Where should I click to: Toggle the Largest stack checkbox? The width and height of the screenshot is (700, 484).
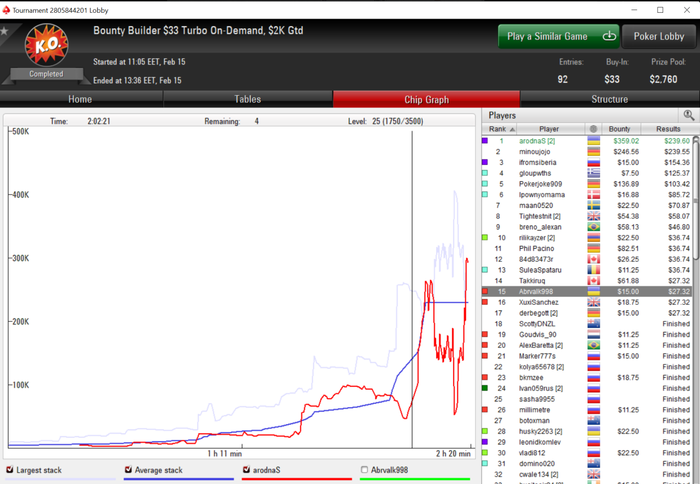pyautogui.click(x=9, y=470)
